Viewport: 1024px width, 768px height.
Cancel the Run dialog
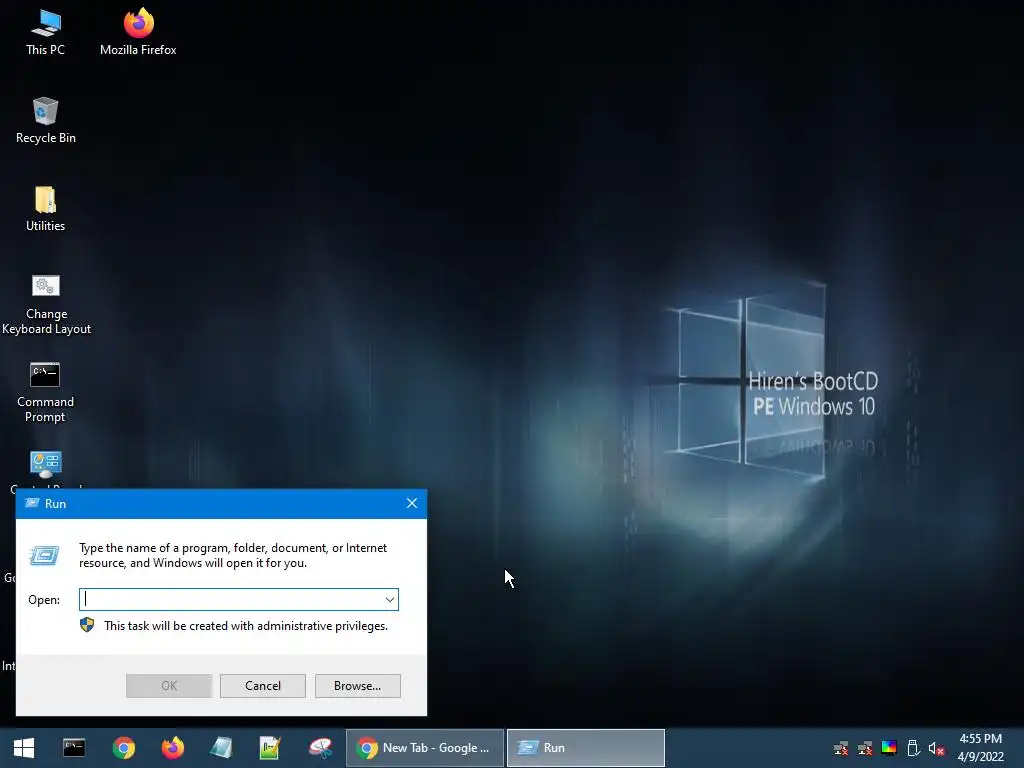tap(263, 686)
